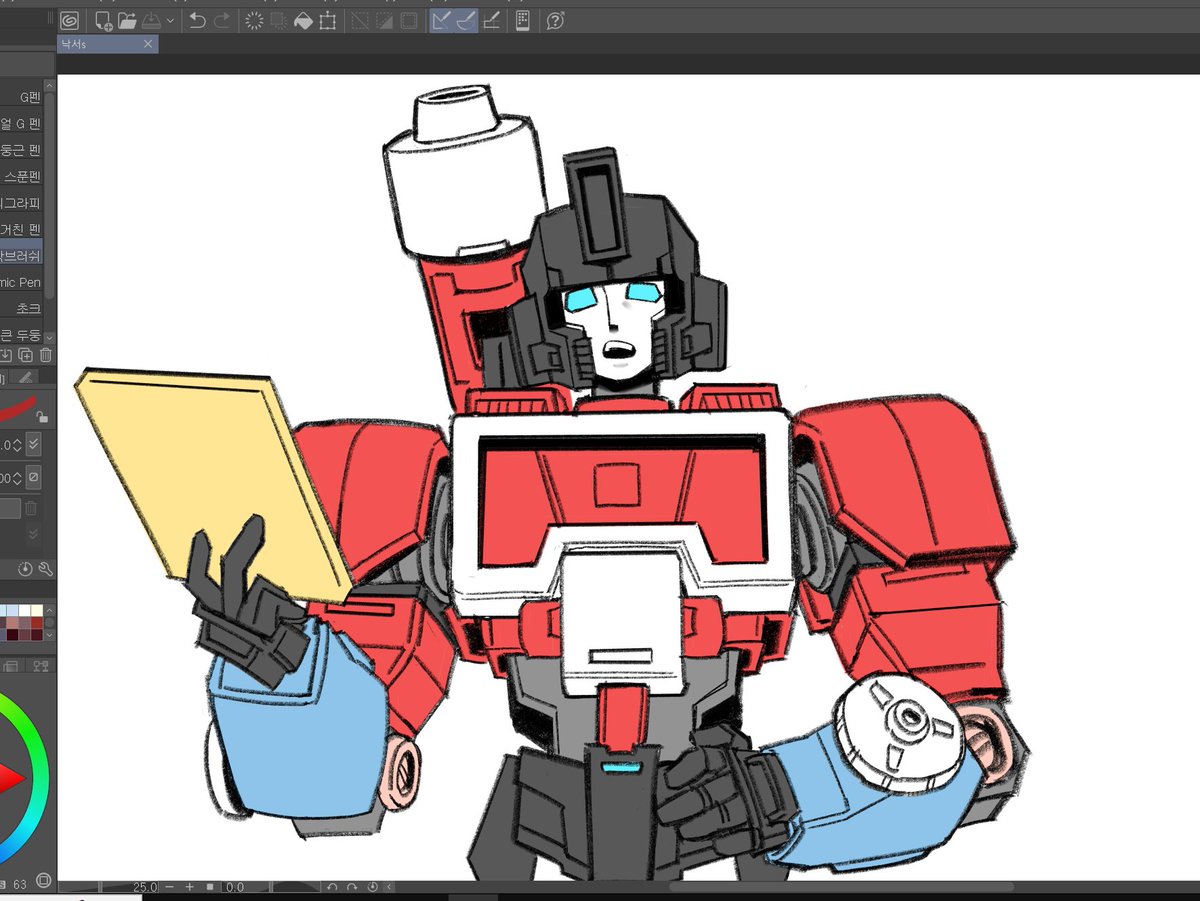This screenshot has height=901, width=1200.
Task: Zoom in canvas with plus button
Action: coord(189,886)
